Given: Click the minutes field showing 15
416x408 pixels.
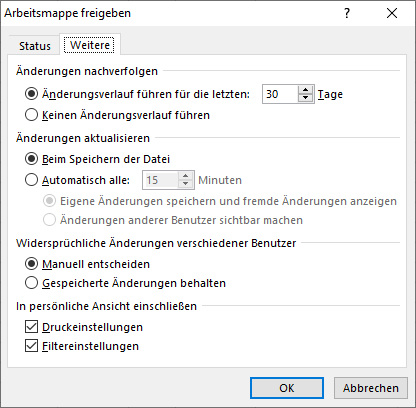Looking at the screenshot, I should 161,180.
